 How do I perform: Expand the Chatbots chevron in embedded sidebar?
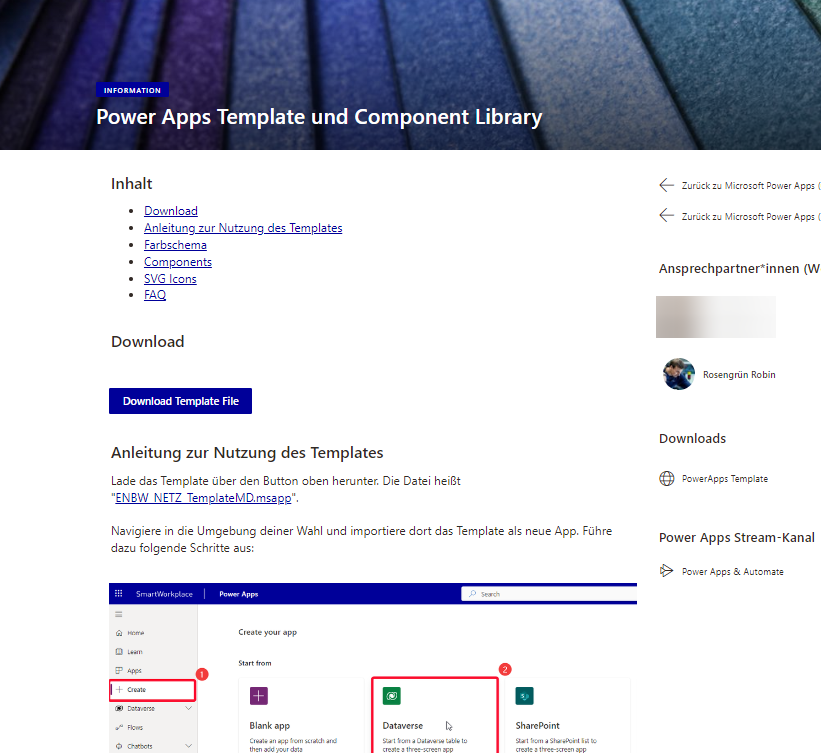[x=188, y=746]
